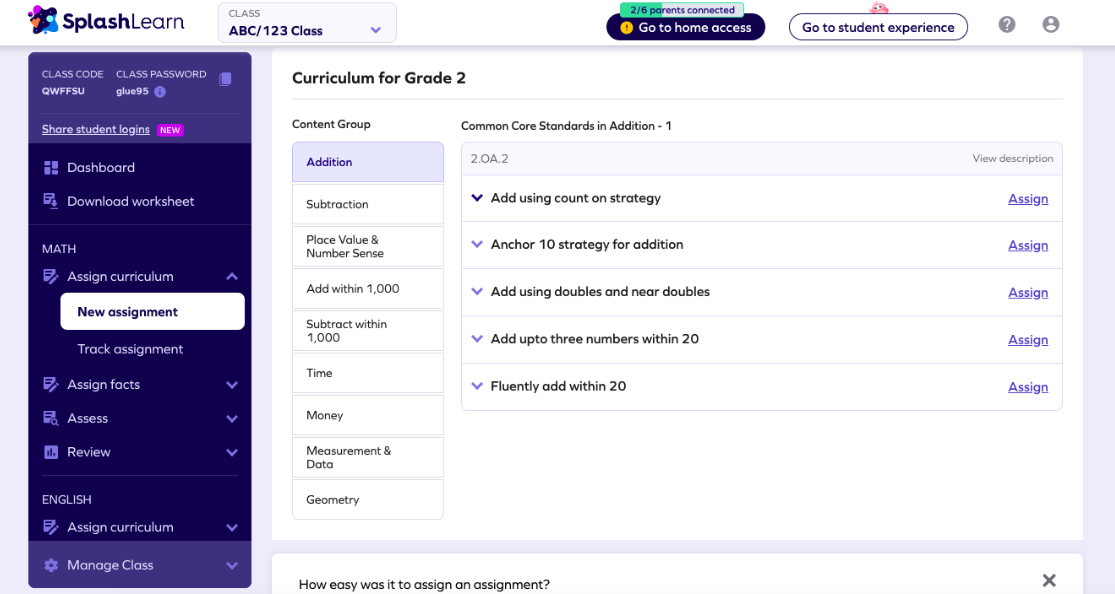Screen dimensions: 1115x594
Task: Select the Subtraction content group
Action: 367,204
